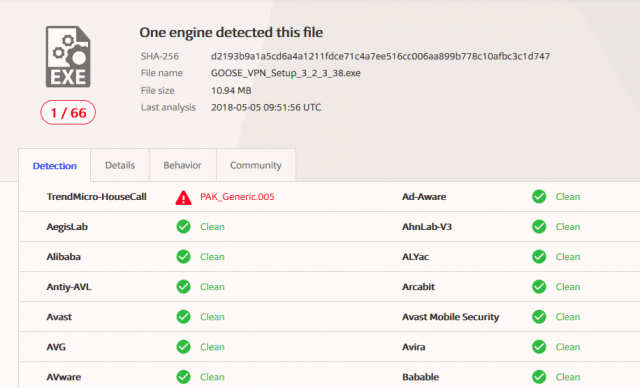Click the green check icon for AVware
The height and width of the screenshot is (388, 640).
tap(183, 377)
